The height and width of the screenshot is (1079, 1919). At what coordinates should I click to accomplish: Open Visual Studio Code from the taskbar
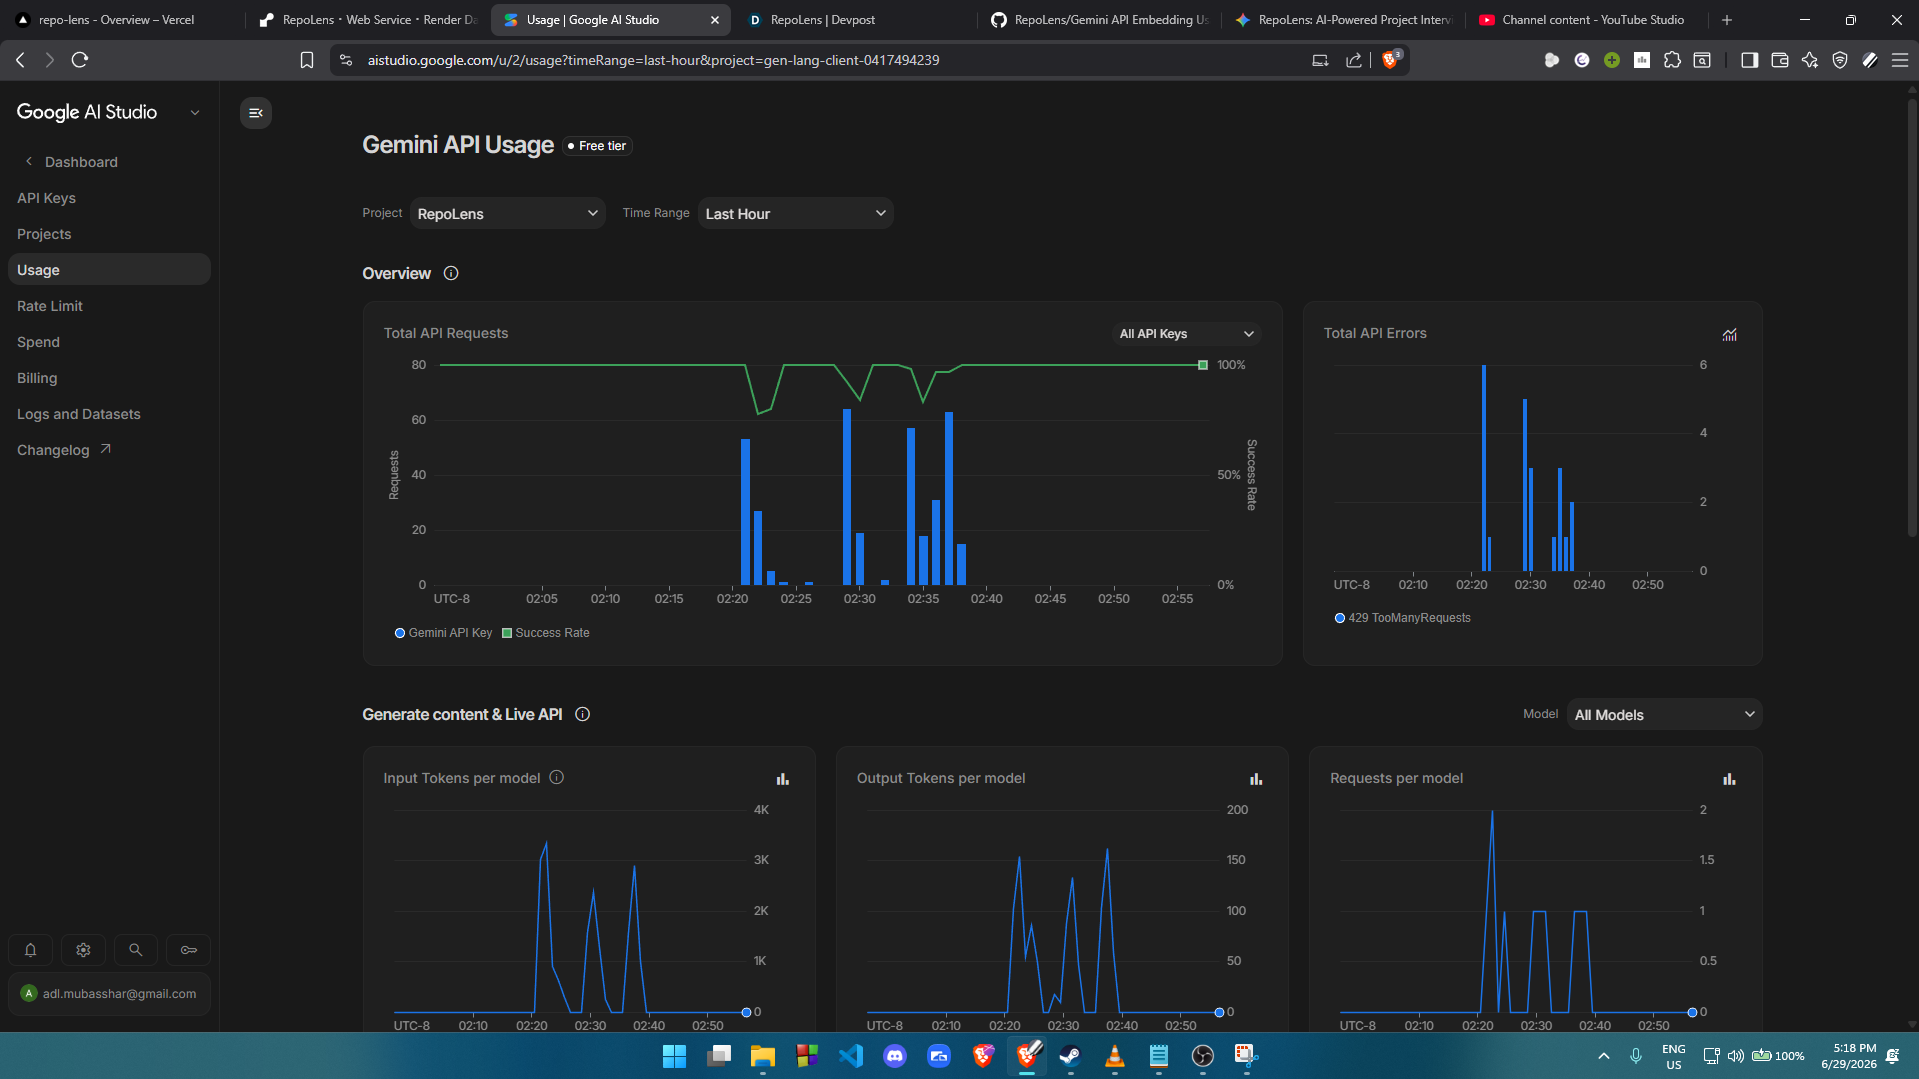coord(851,1056)
